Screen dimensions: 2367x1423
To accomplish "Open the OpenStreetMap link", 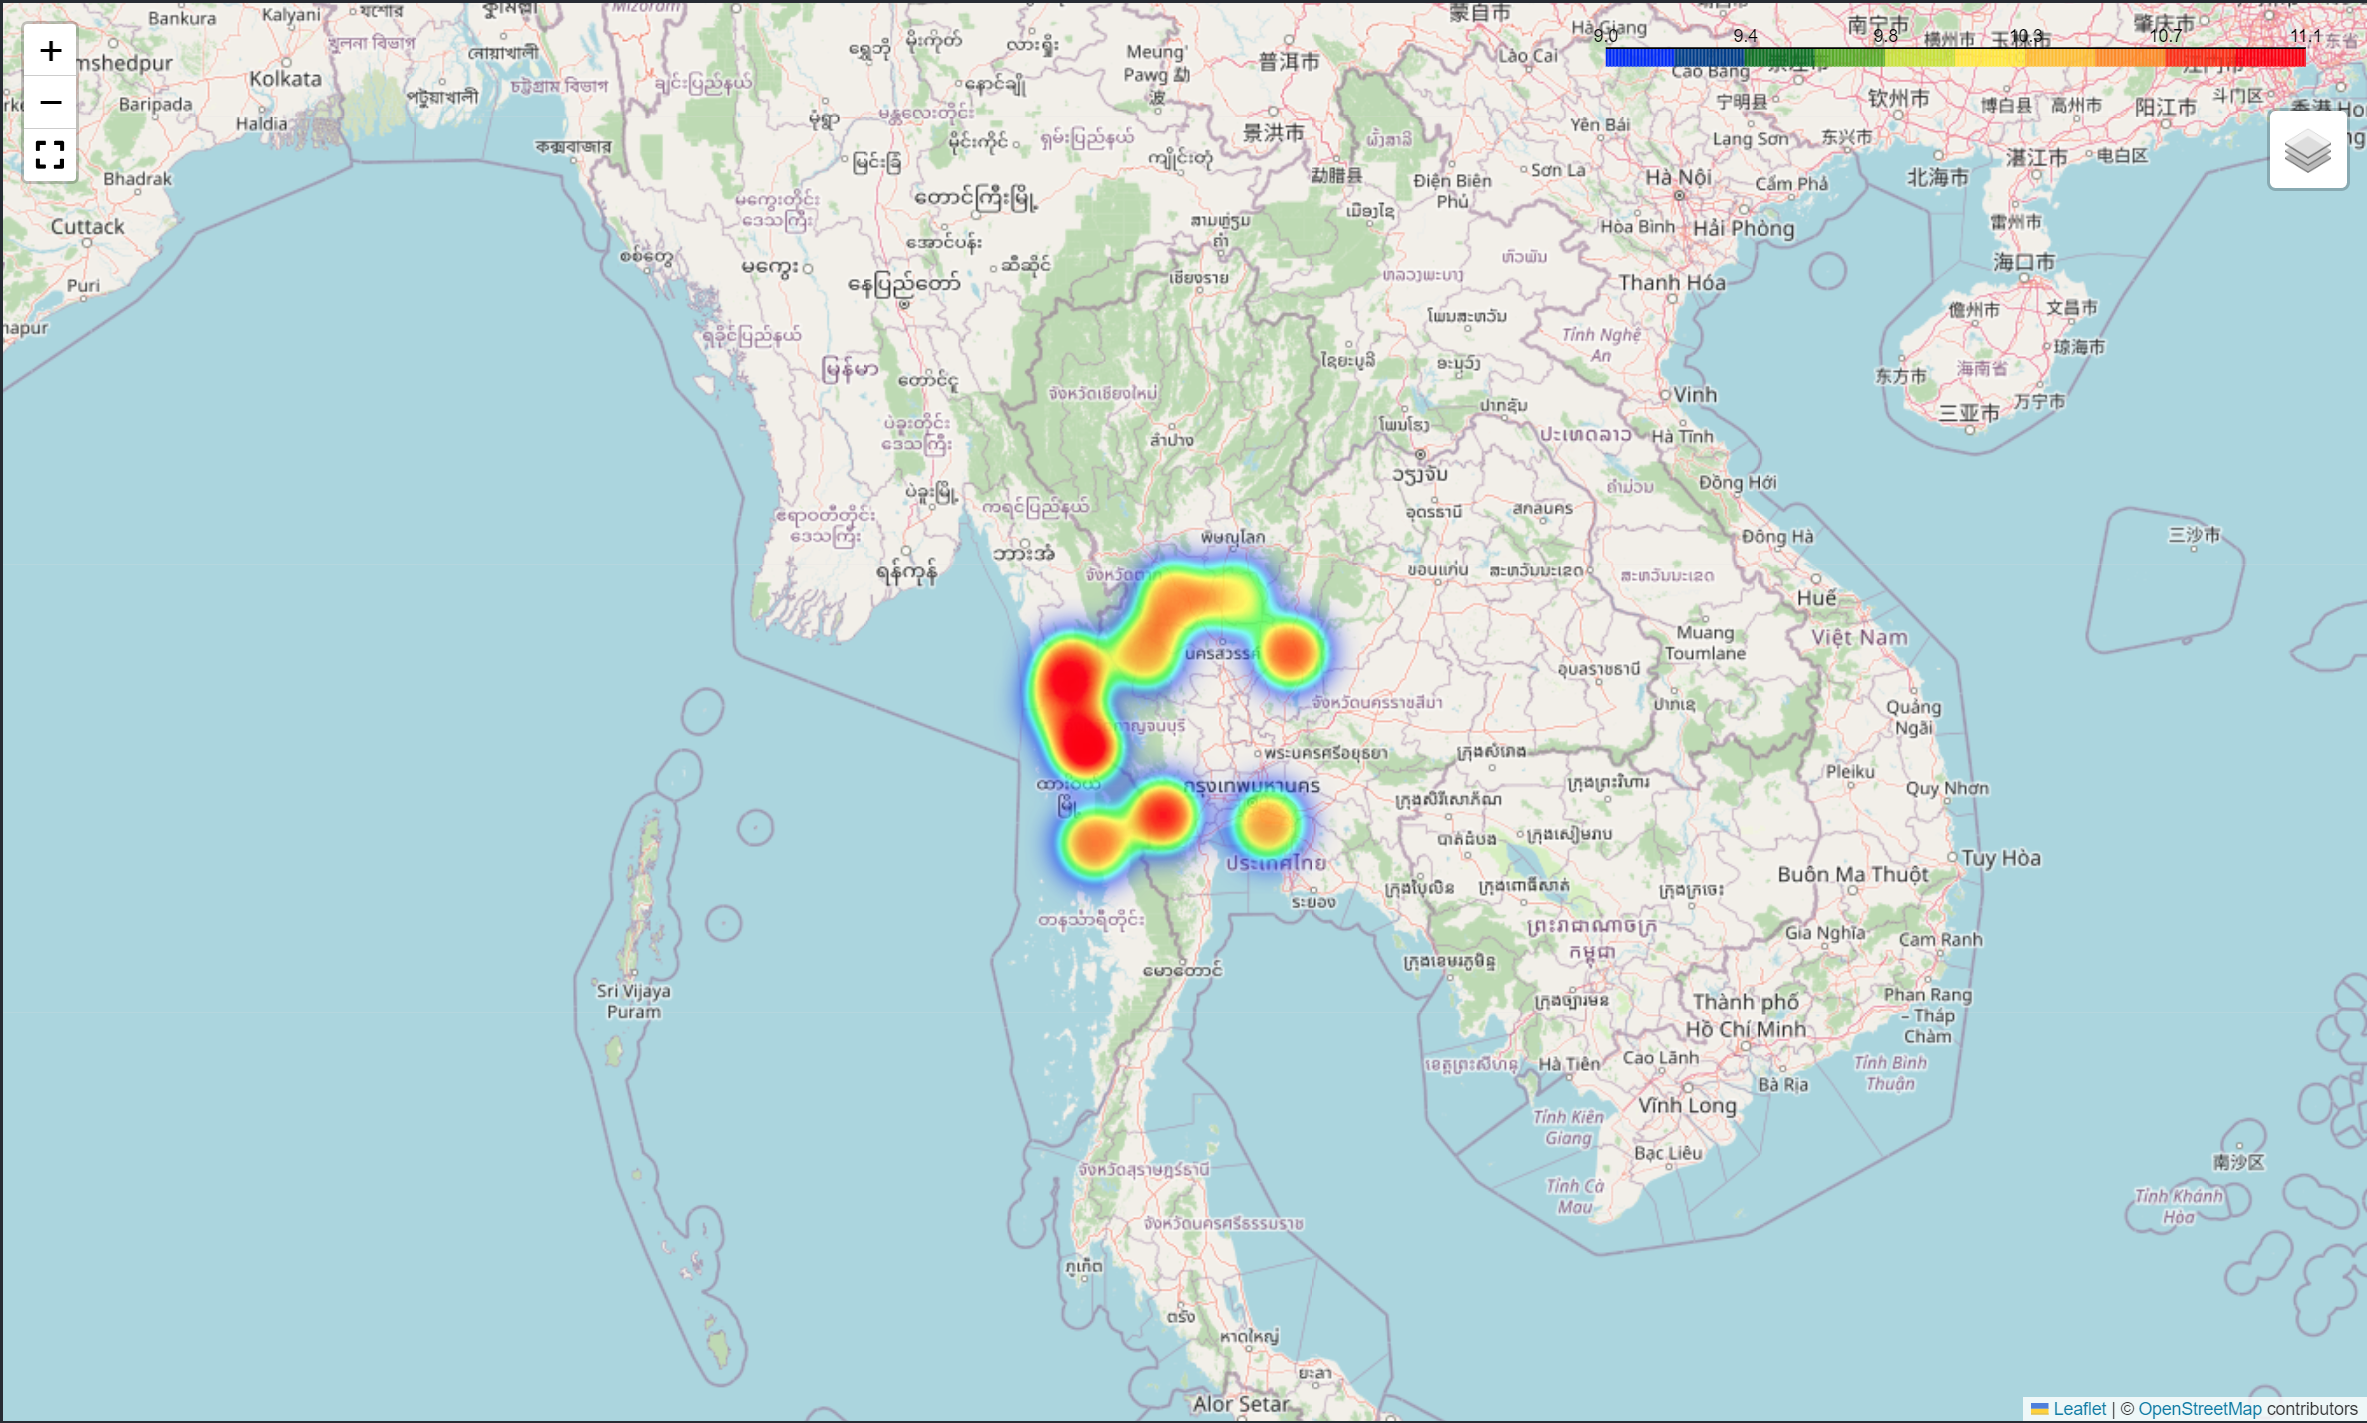I will point(2199,1409).
